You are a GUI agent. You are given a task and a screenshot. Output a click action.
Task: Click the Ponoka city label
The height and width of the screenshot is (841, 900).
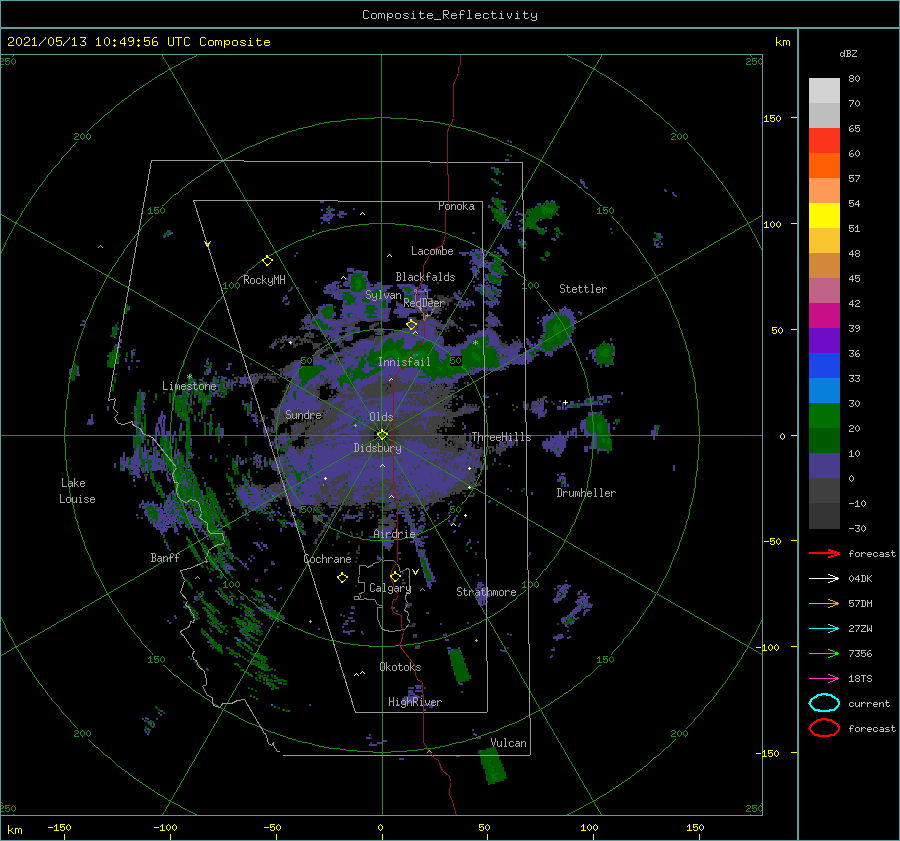pos(456,206)
